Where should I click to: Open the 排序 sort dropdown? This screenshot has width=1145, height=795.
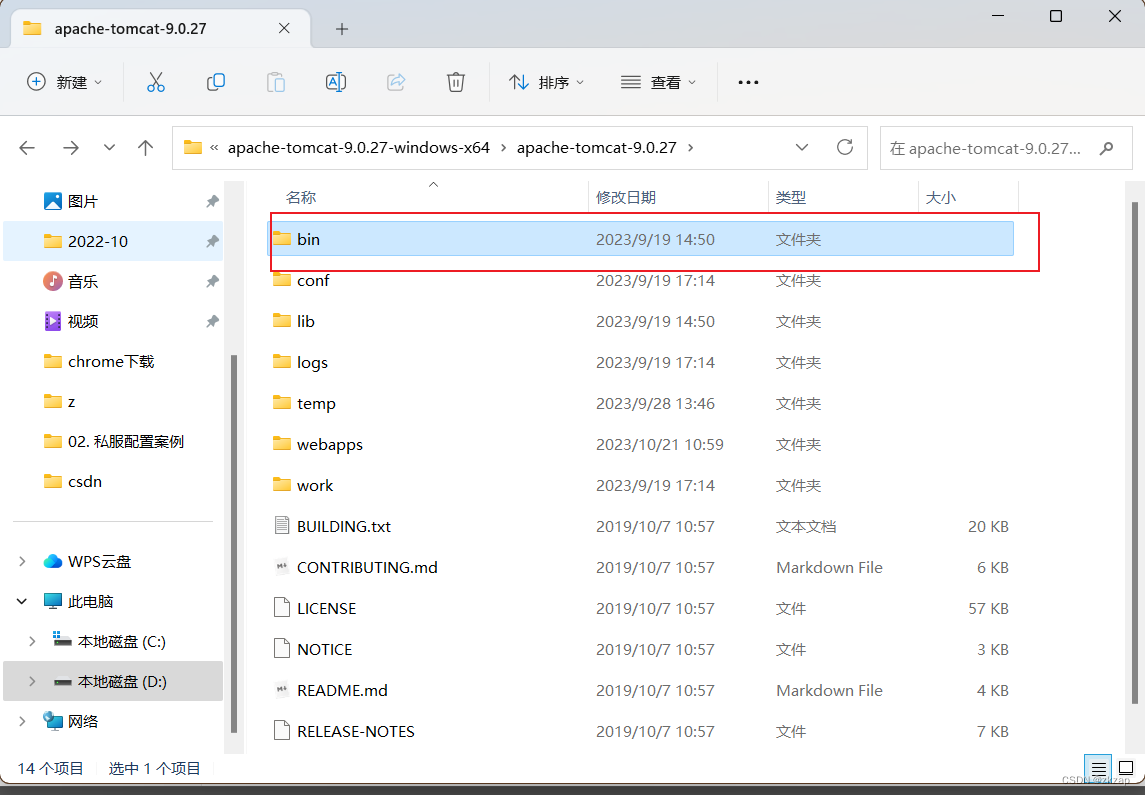pos(546,82)
